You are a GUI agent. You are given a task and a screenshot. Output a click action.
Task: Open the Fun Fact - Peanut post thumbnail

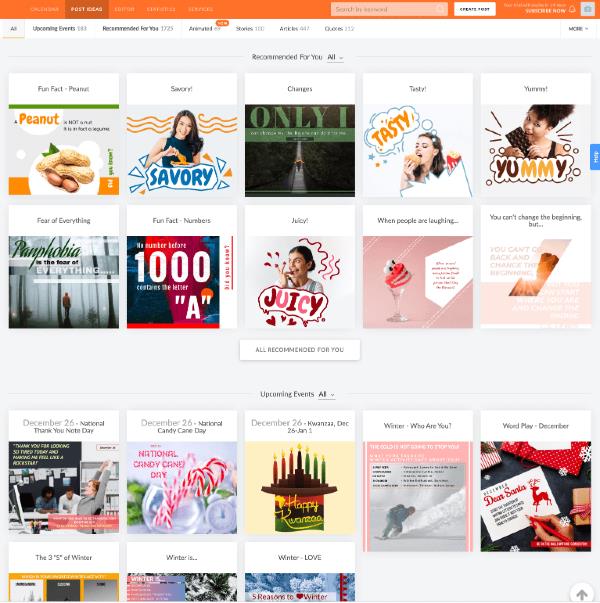(x=64, y=150)
